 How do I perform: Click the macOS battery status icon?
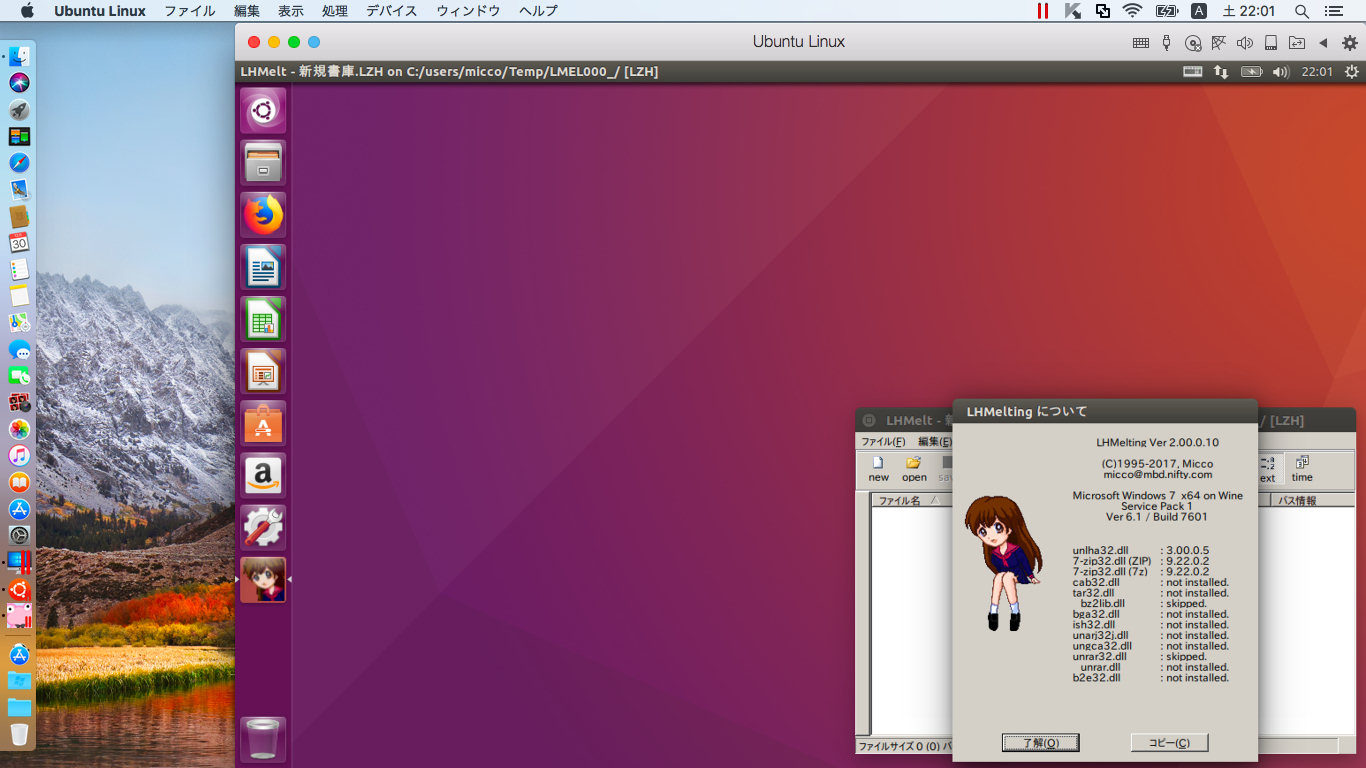pos(1166,11)
